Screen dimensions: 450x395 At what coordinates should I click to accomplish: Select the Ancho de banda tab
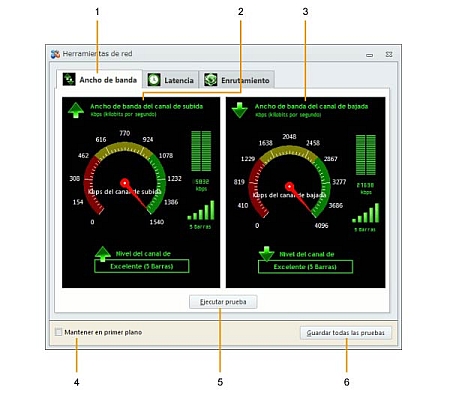99,79
